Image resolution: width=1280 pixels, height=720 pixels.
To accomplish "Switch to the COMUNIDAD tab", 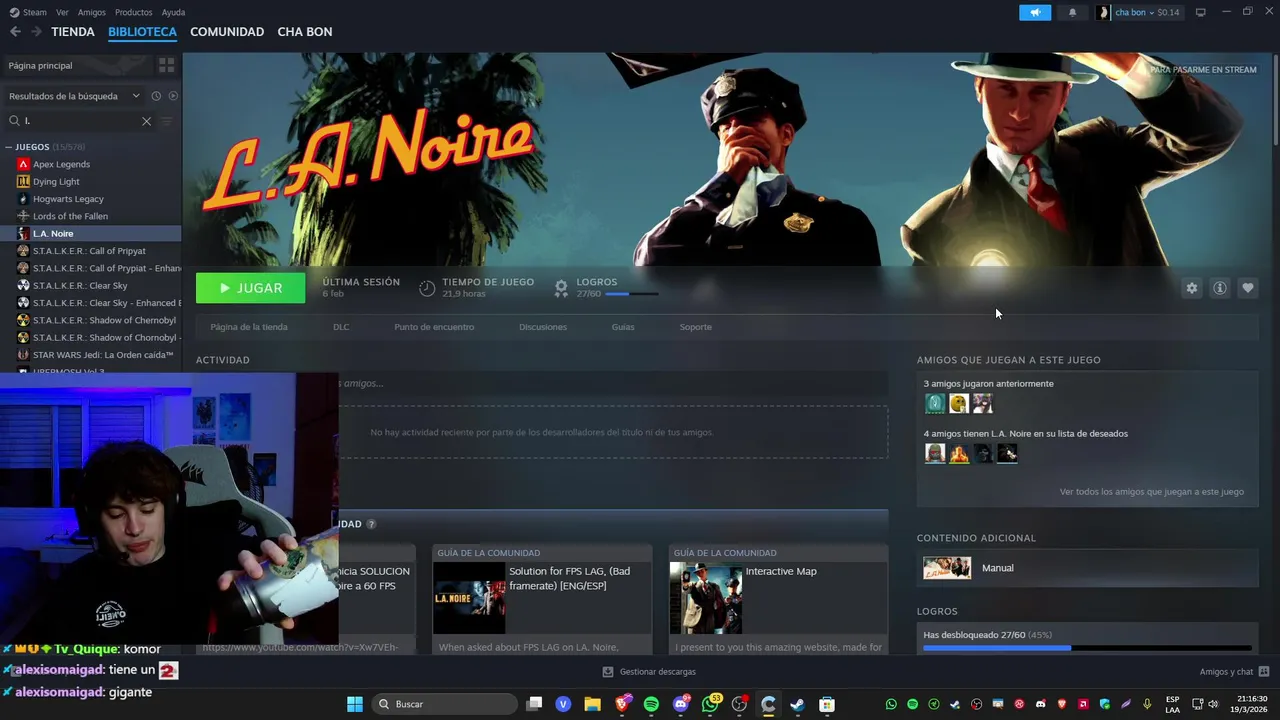I will (x=227, y=32).
